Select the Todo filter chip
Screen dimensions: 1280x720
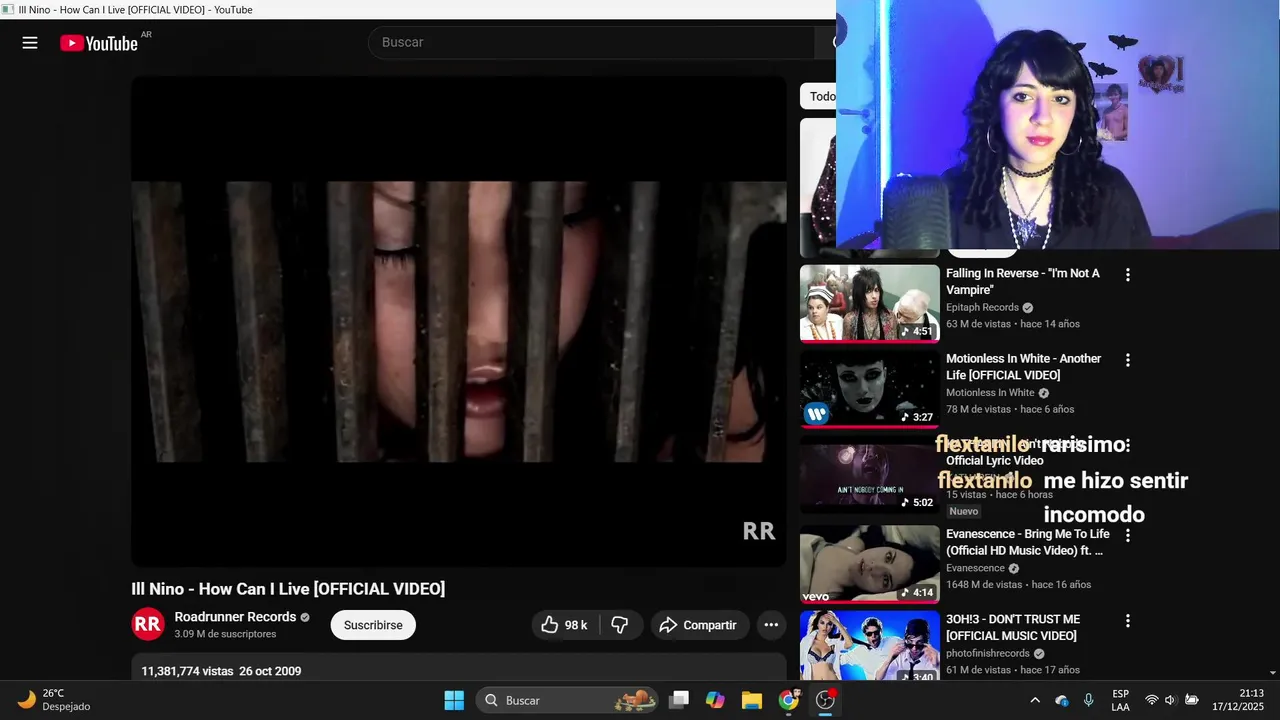[x=820, y=96]
